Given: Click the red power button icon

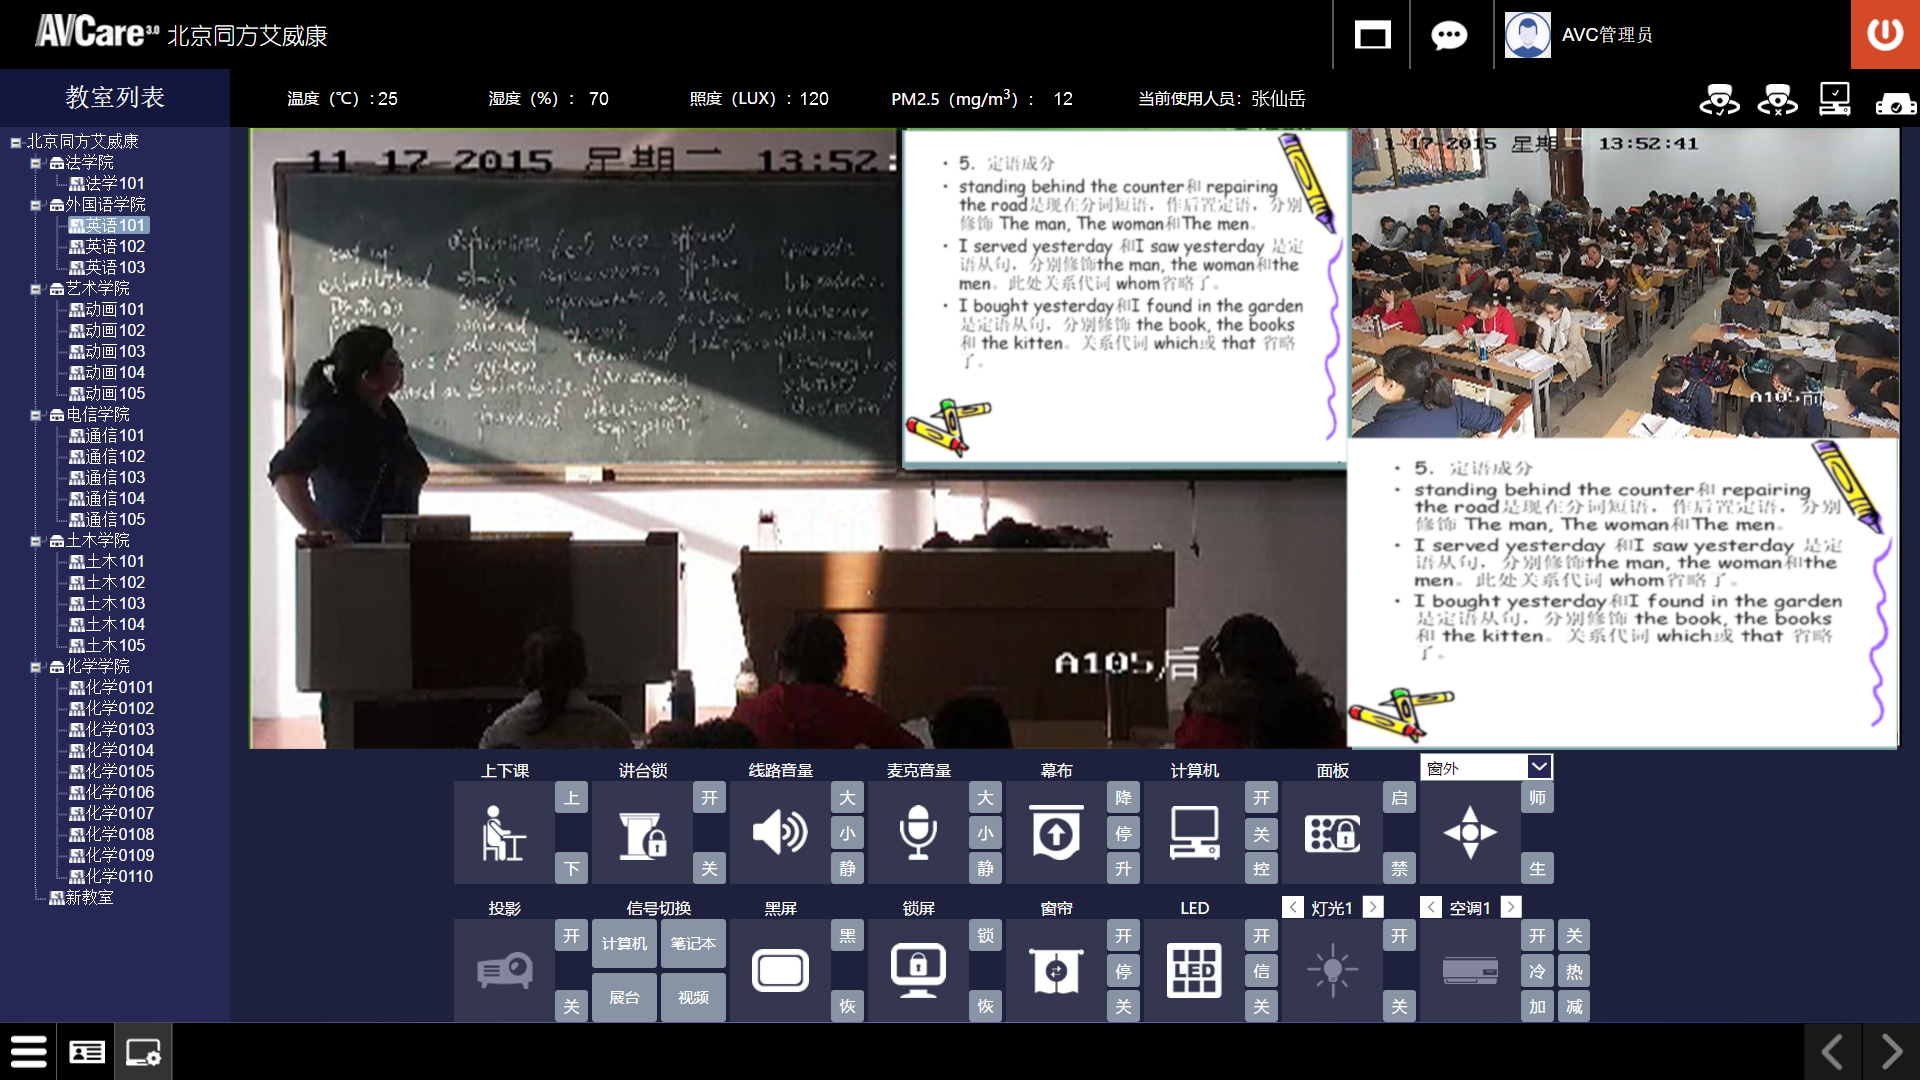Looking at the screenshot, I should [1884, 34].
